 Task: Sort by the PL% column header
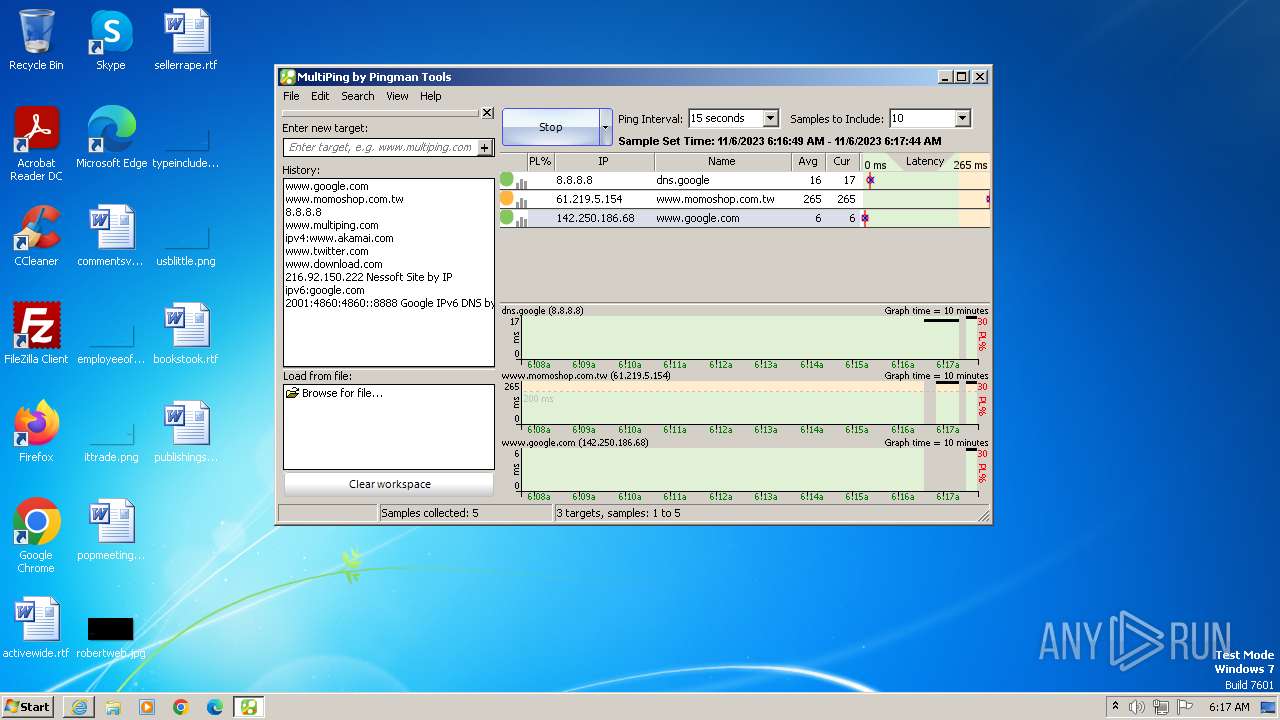(x=540, y=161)
